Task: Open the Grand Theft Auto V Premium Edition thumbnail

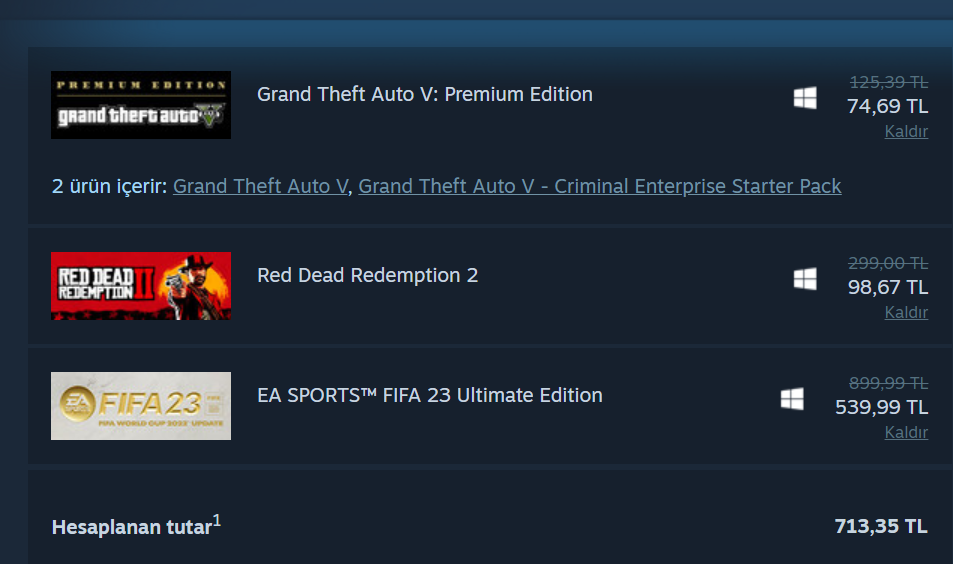Action: pos(141,105)
